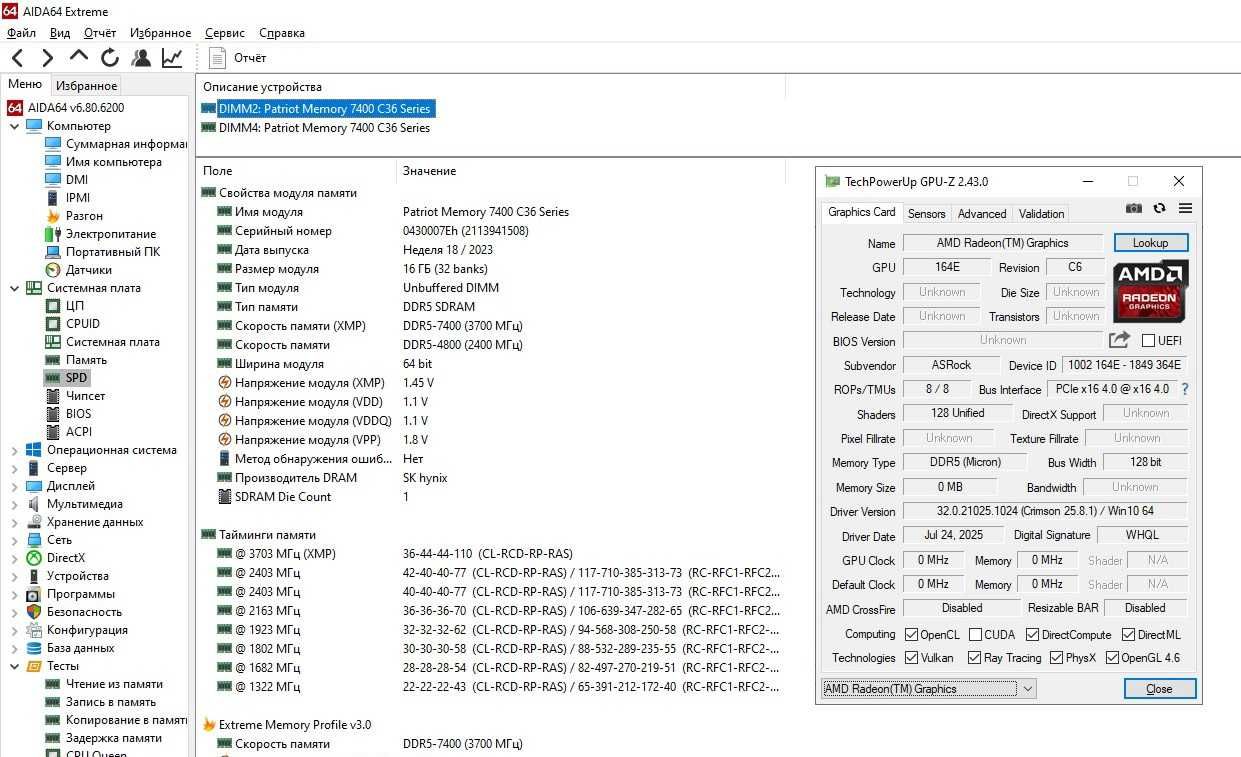
Task: Select the IPMI tree item
Action: 68,198
